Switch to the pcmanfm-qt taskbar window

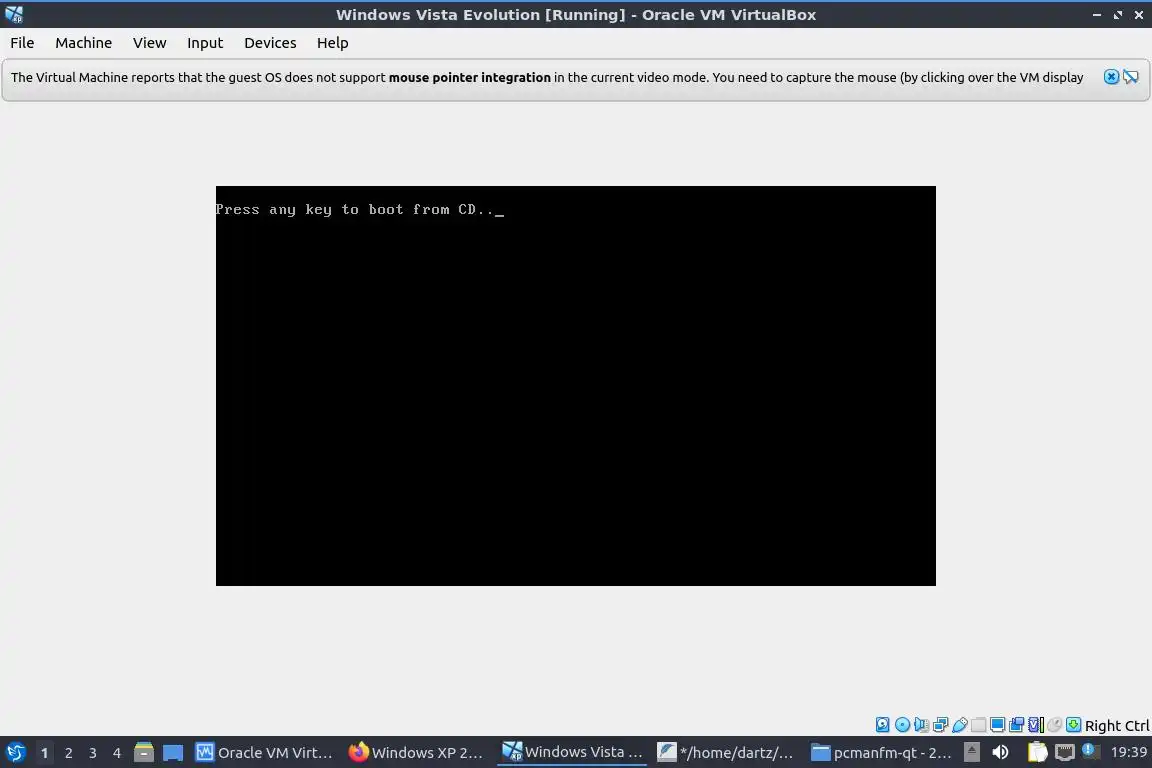point(880,753)
